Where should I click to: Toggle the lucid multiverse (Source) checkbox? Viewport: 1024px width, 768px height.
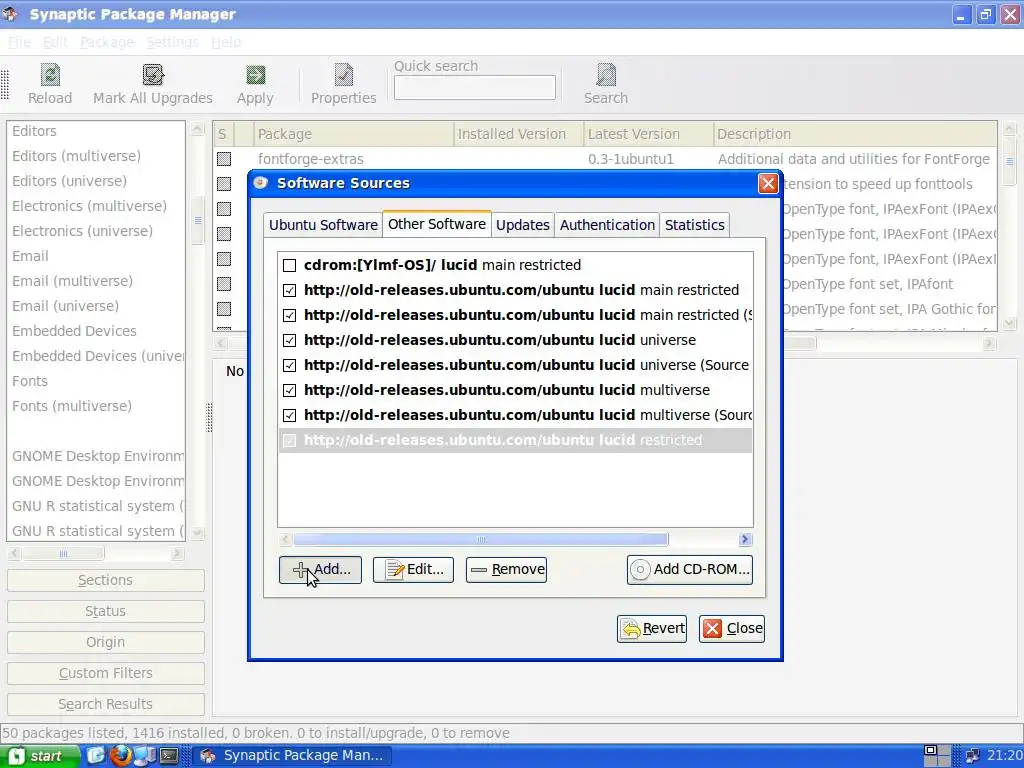tap(289, 415)
